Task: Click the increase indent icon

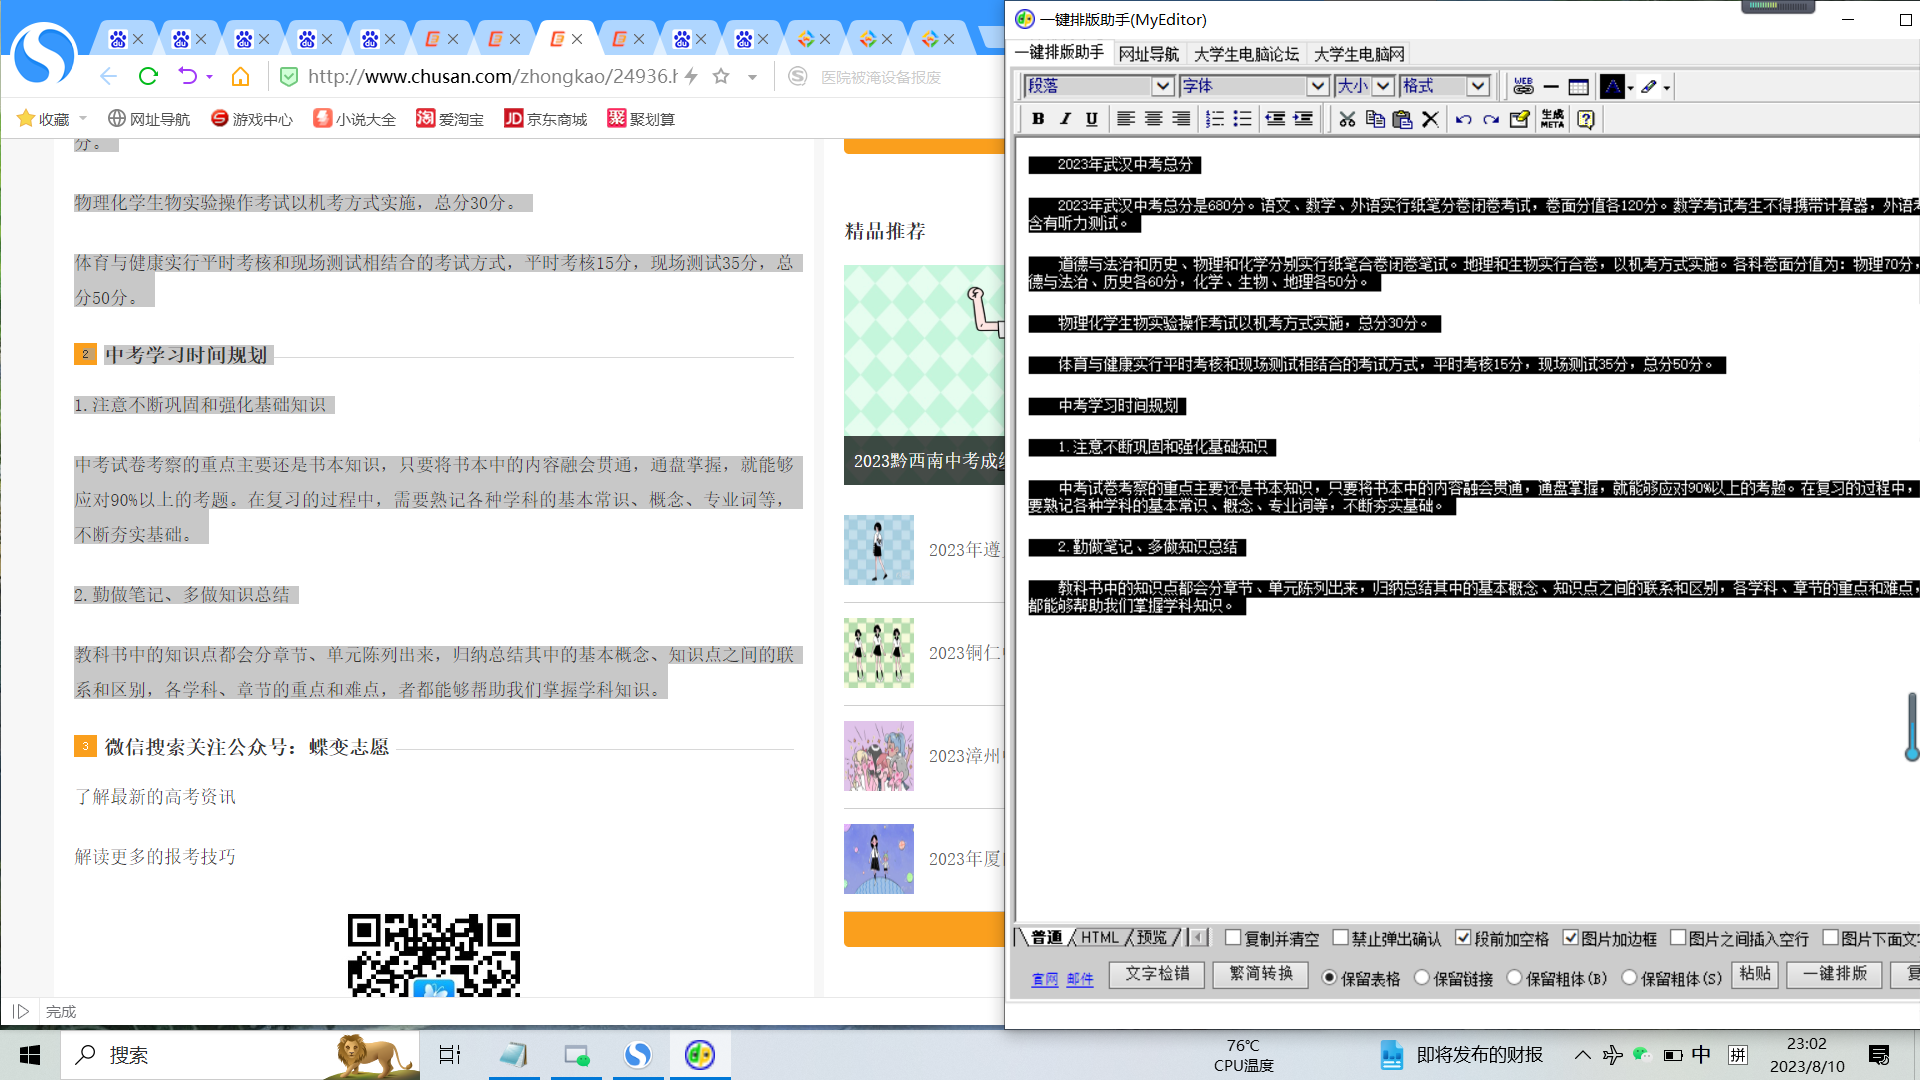Action: 1303,119
